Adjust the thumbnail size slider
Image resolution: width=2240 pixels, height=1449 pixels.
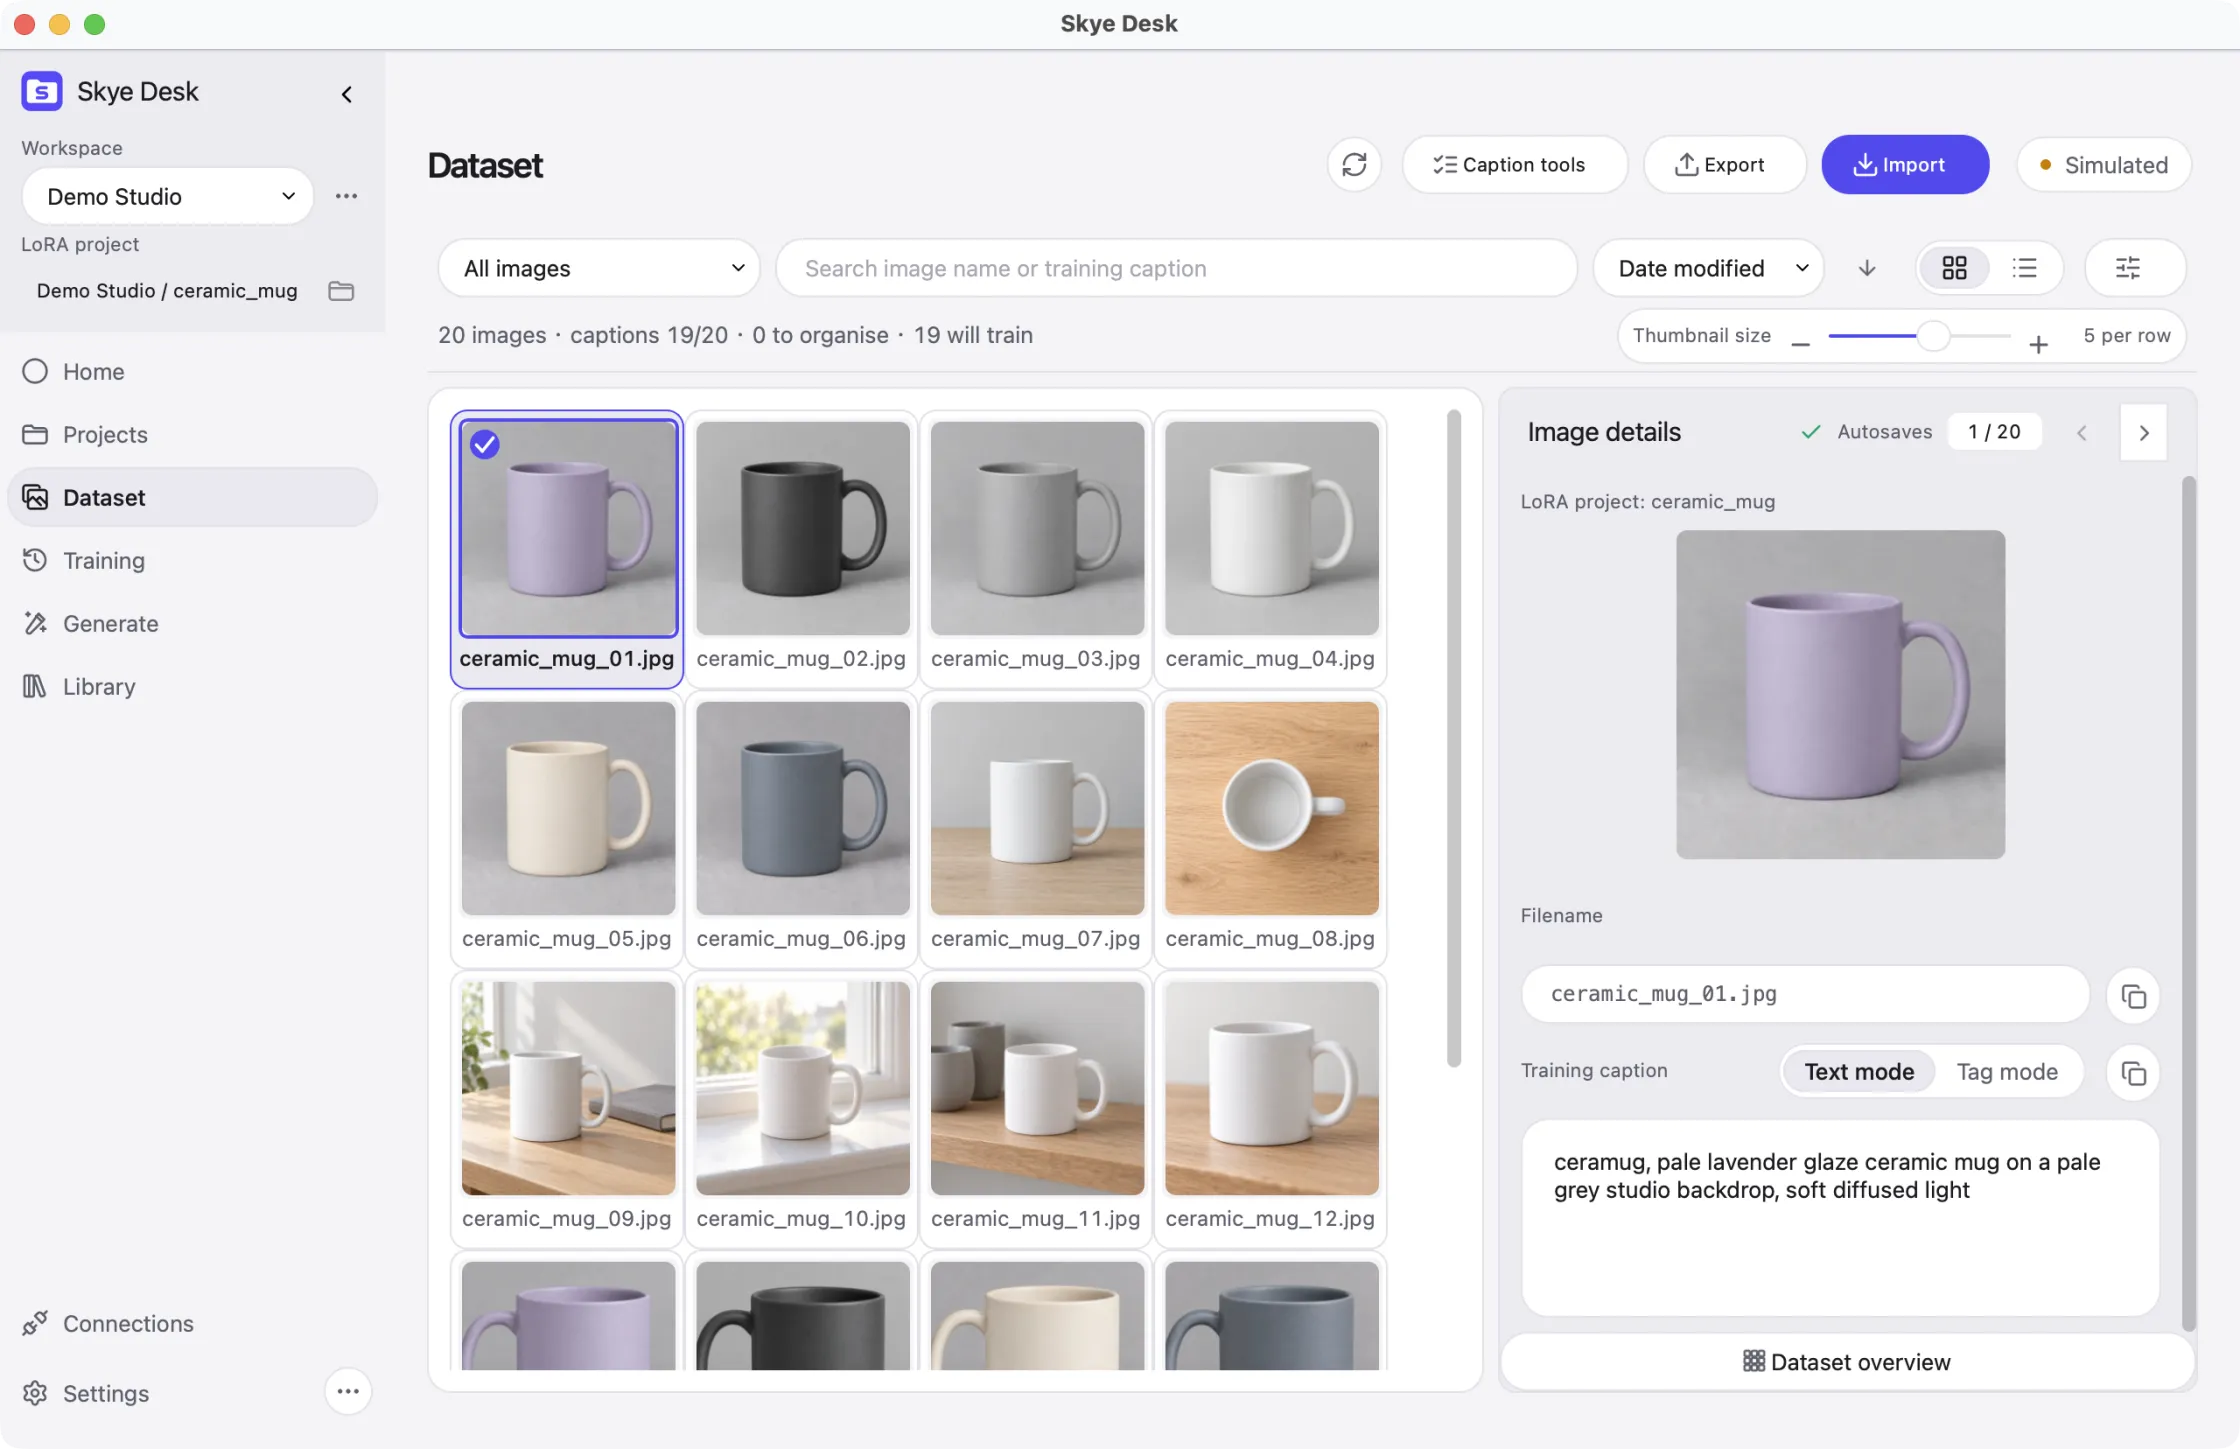coord(1918,336)
